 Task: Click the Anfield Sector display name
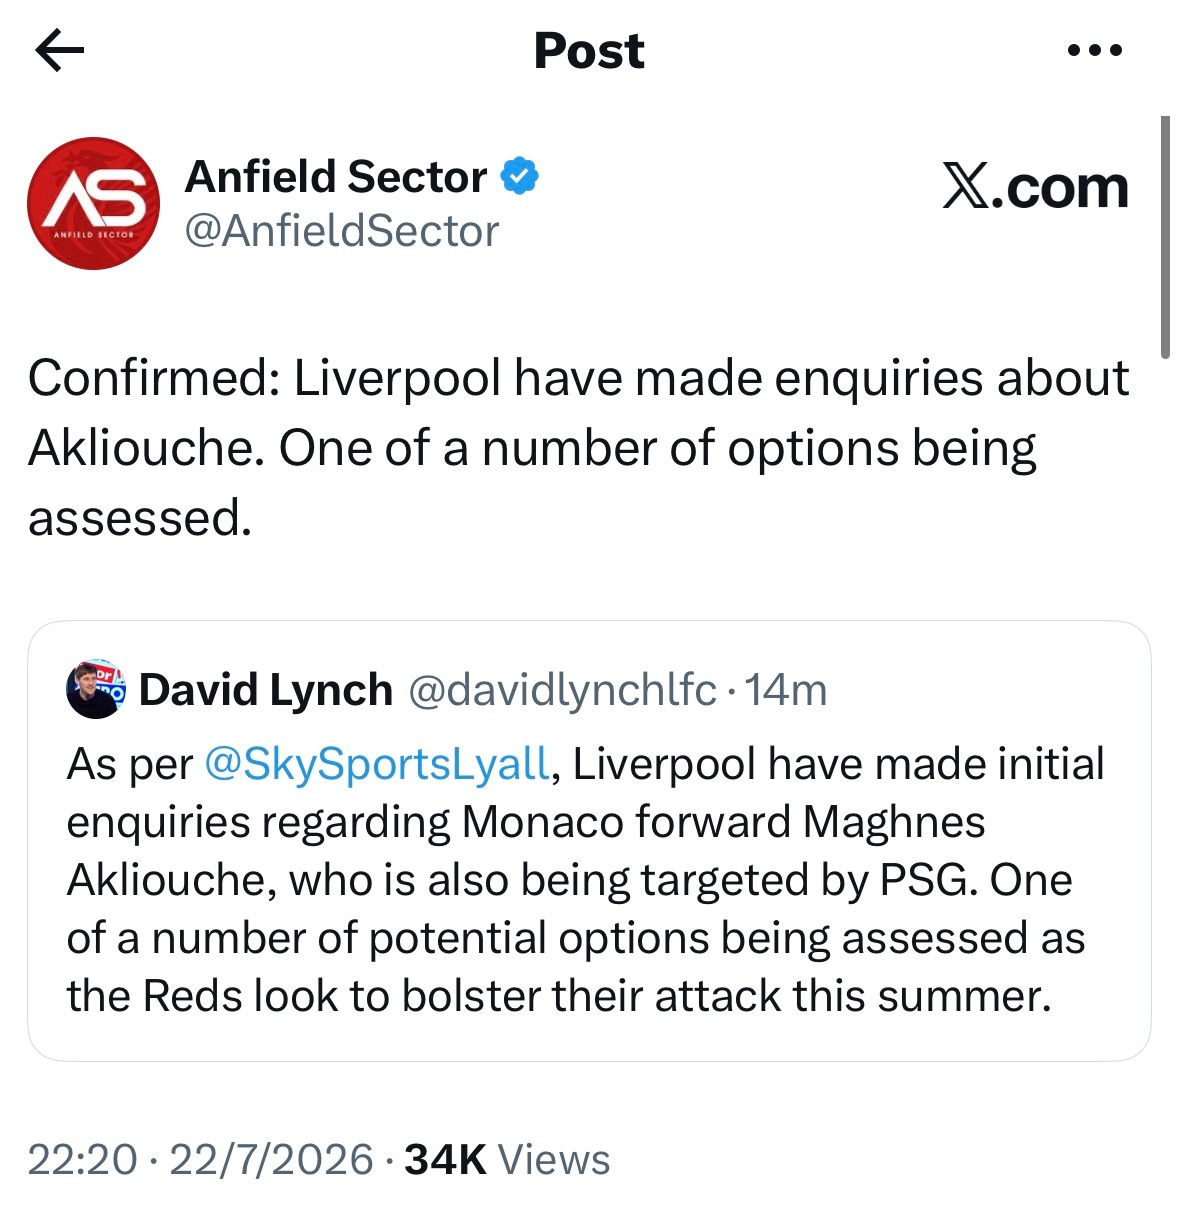pos(336,177)
